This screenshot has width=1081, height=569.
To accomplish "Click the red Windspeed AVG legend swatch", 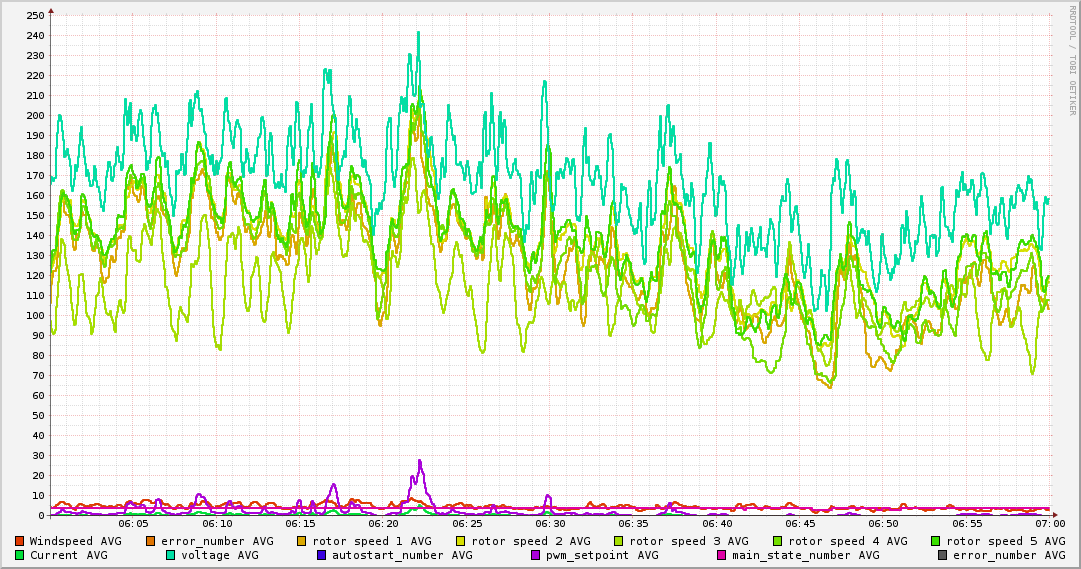I will [x=19, y=541].
